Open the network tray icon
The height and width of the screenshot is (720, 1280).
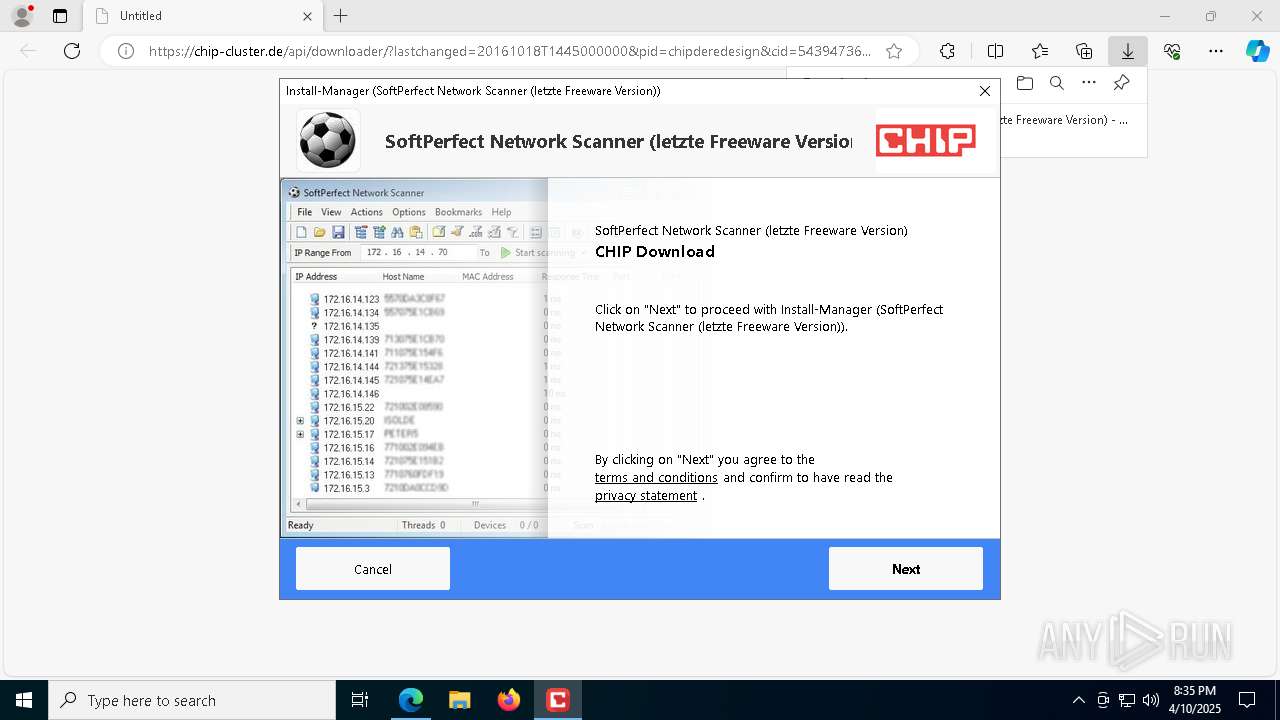pos(1127,700)
